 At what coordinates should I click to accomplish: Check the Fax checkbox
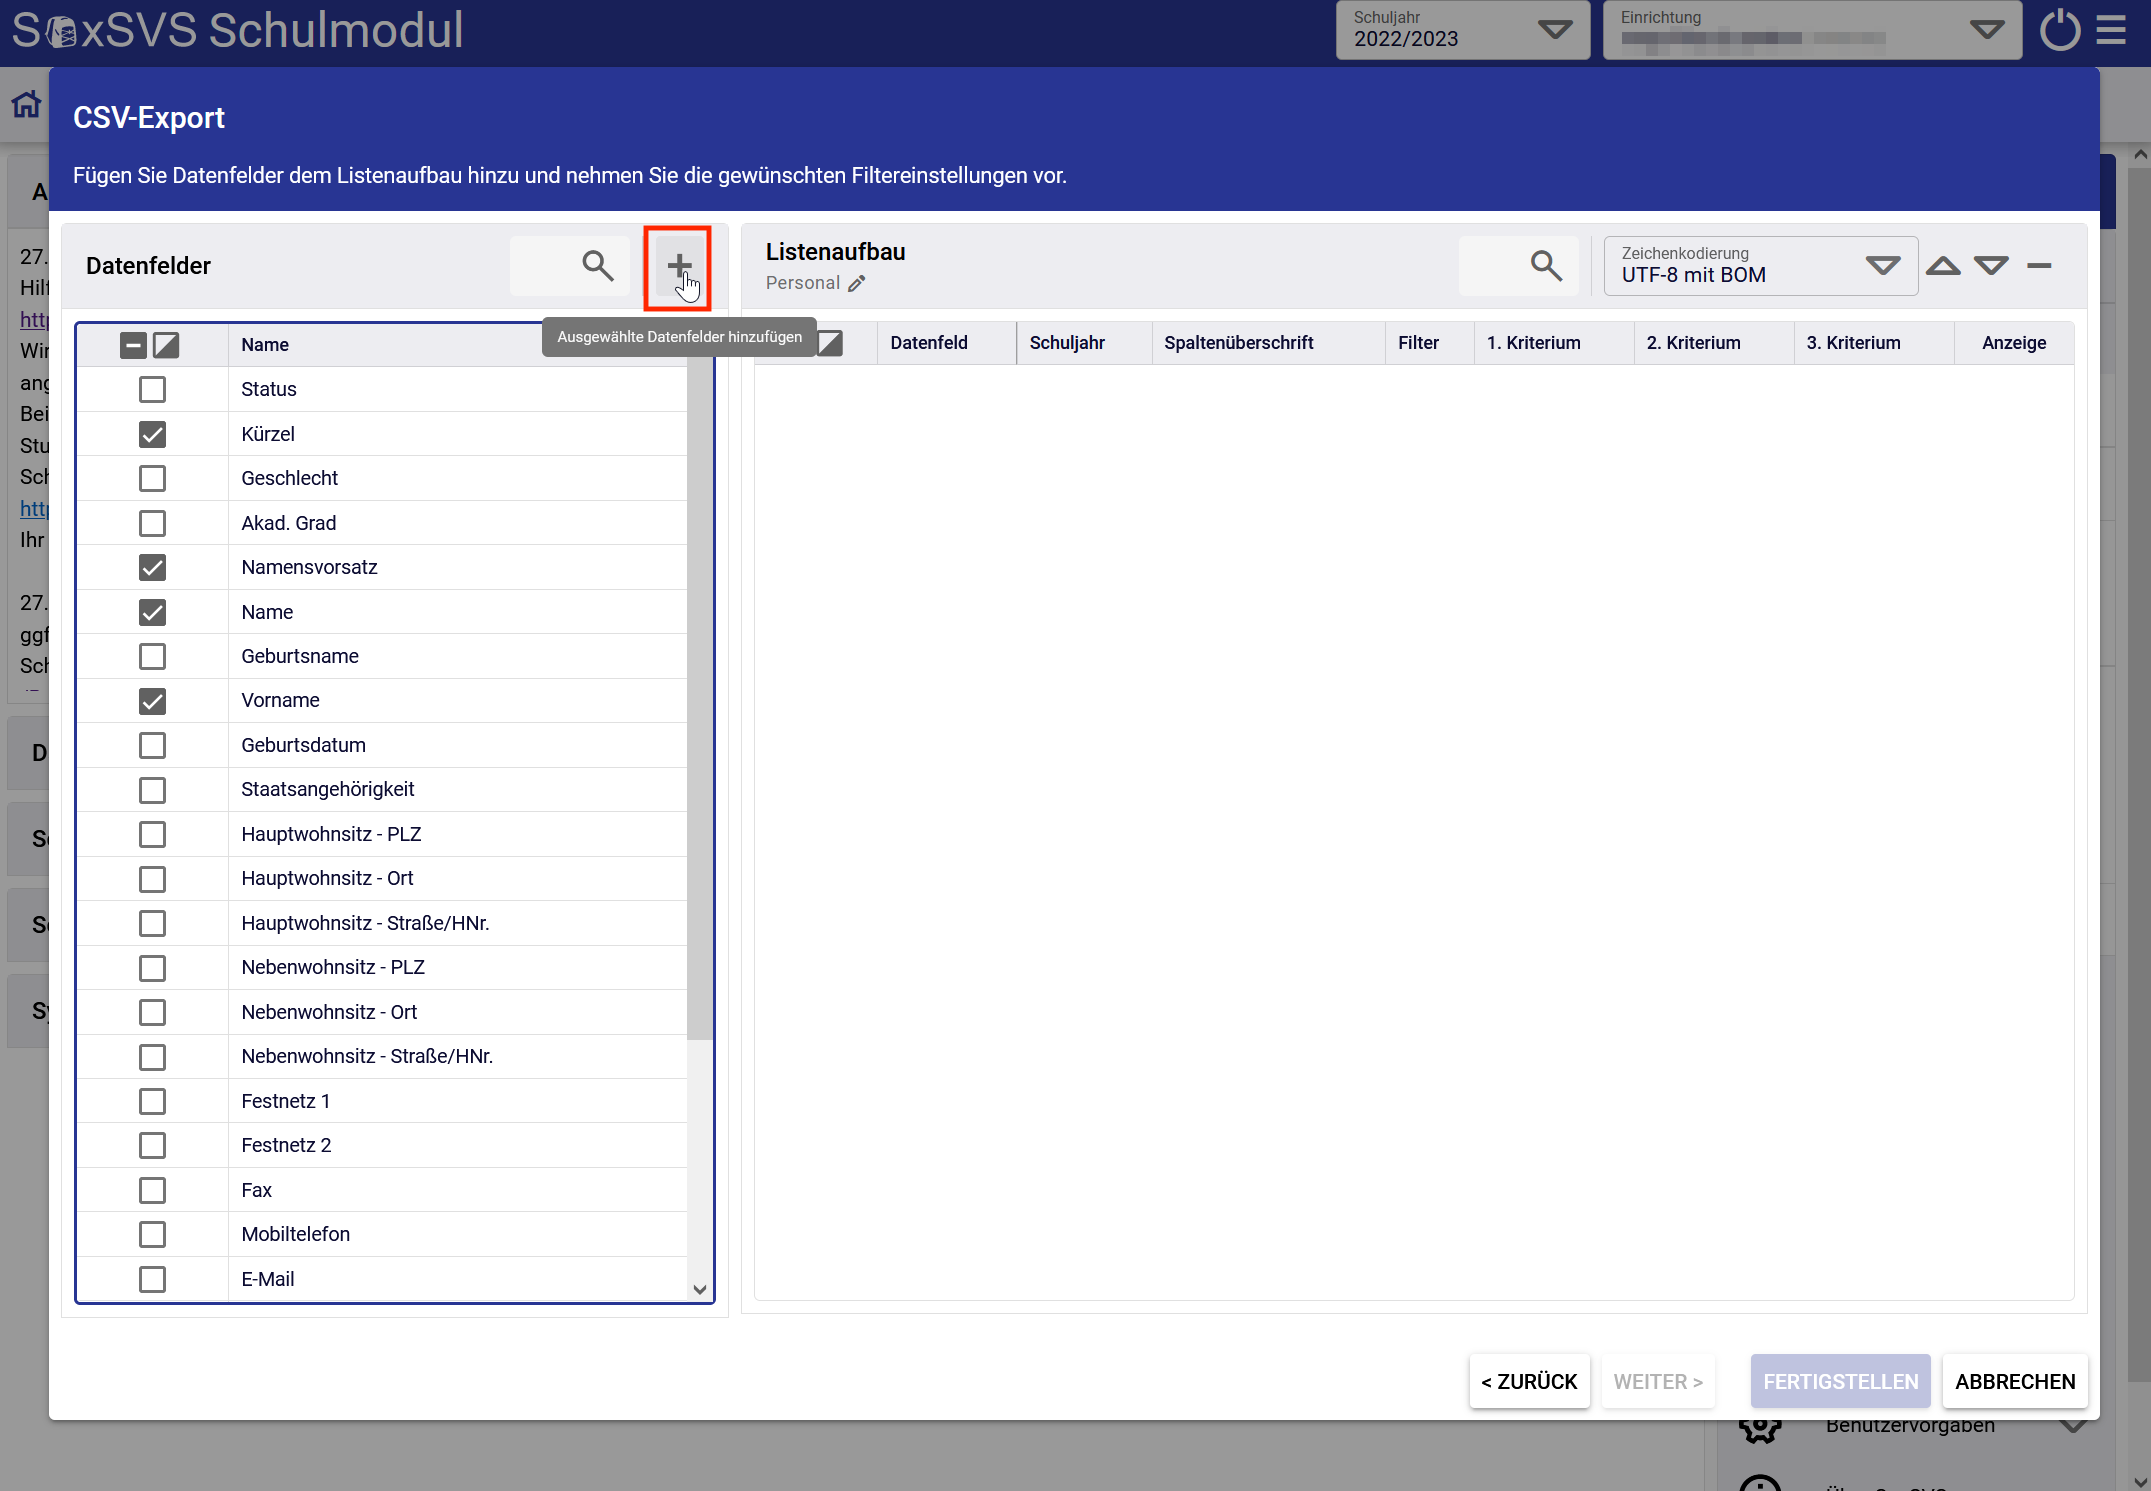152,1190
